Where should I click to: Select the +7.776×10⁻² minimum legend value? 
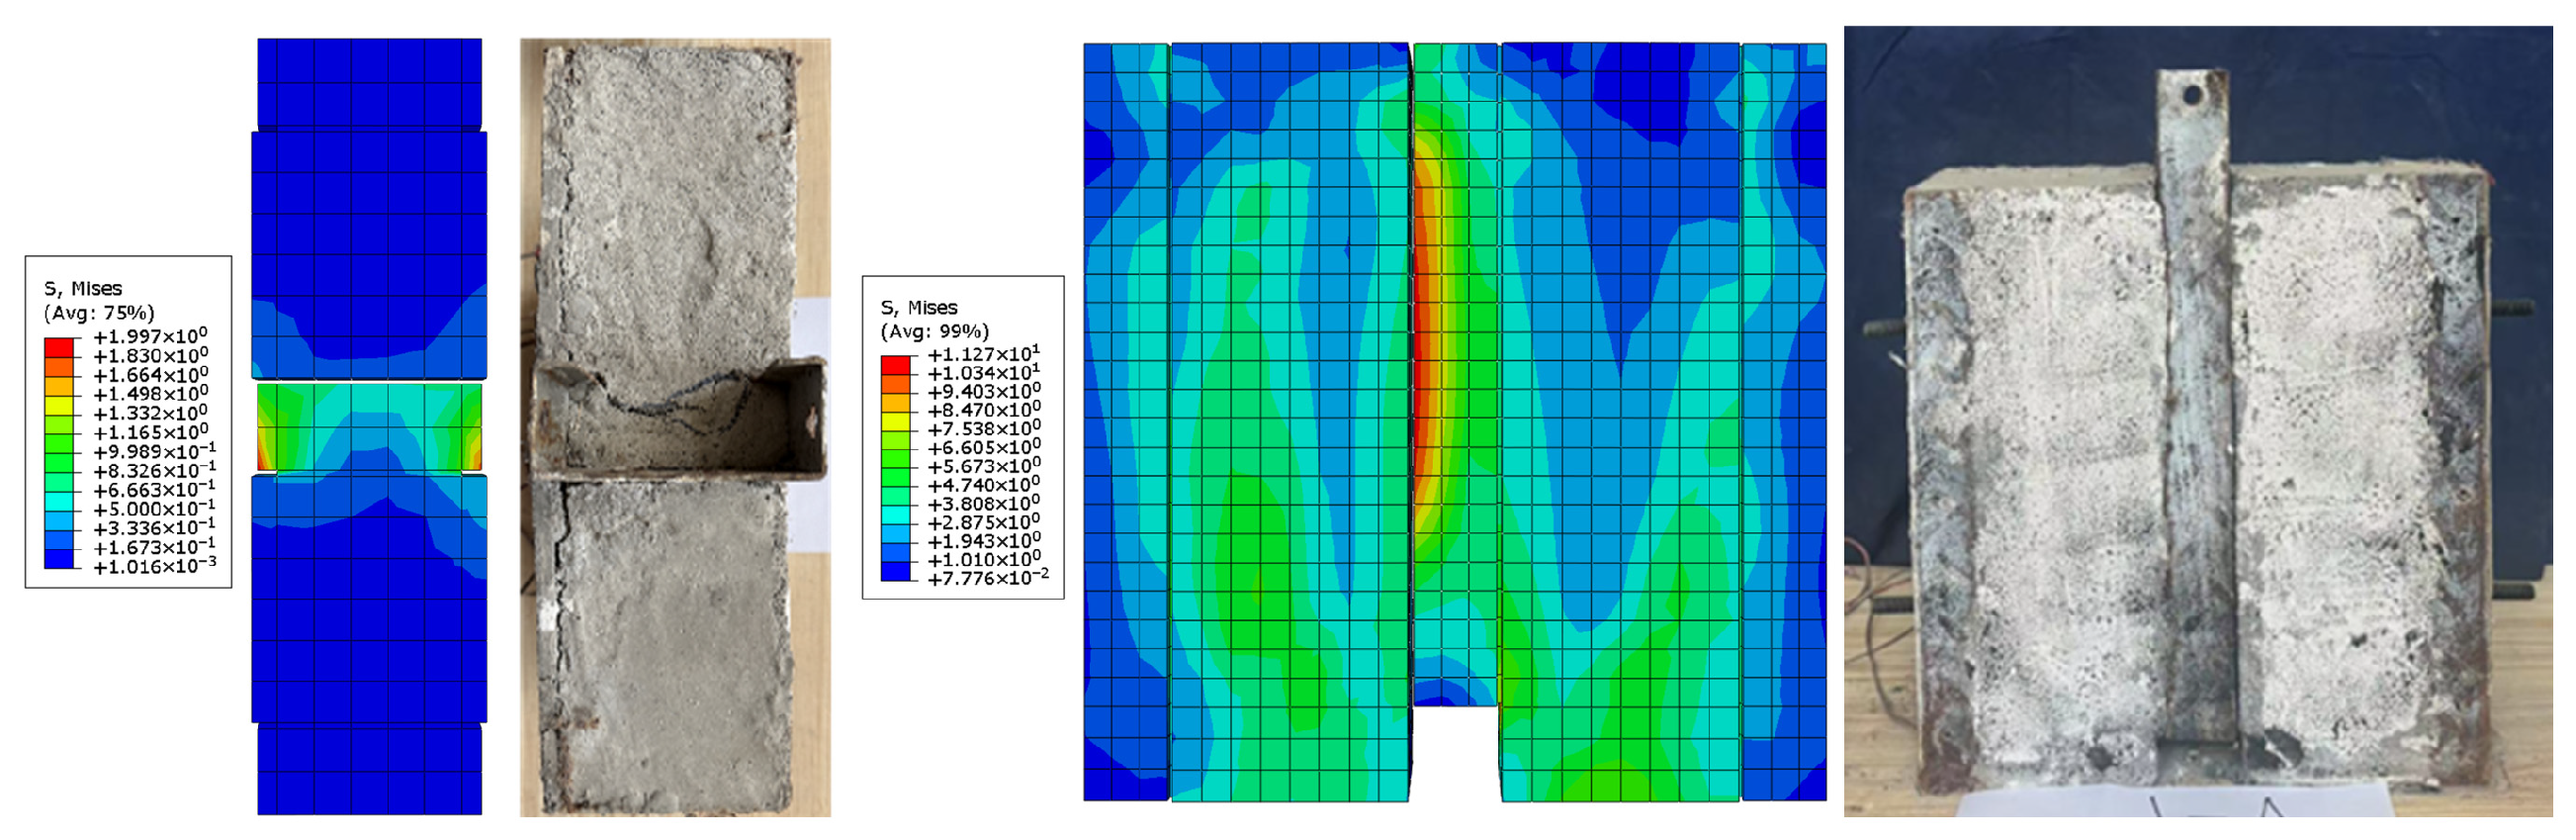987,579
